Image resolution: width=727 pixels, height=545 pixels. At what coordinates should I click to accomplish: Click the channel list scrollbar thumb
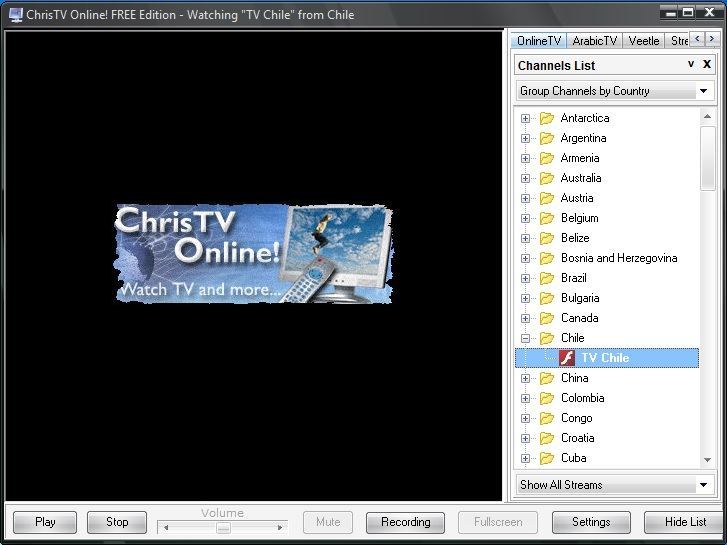point(708,158)
